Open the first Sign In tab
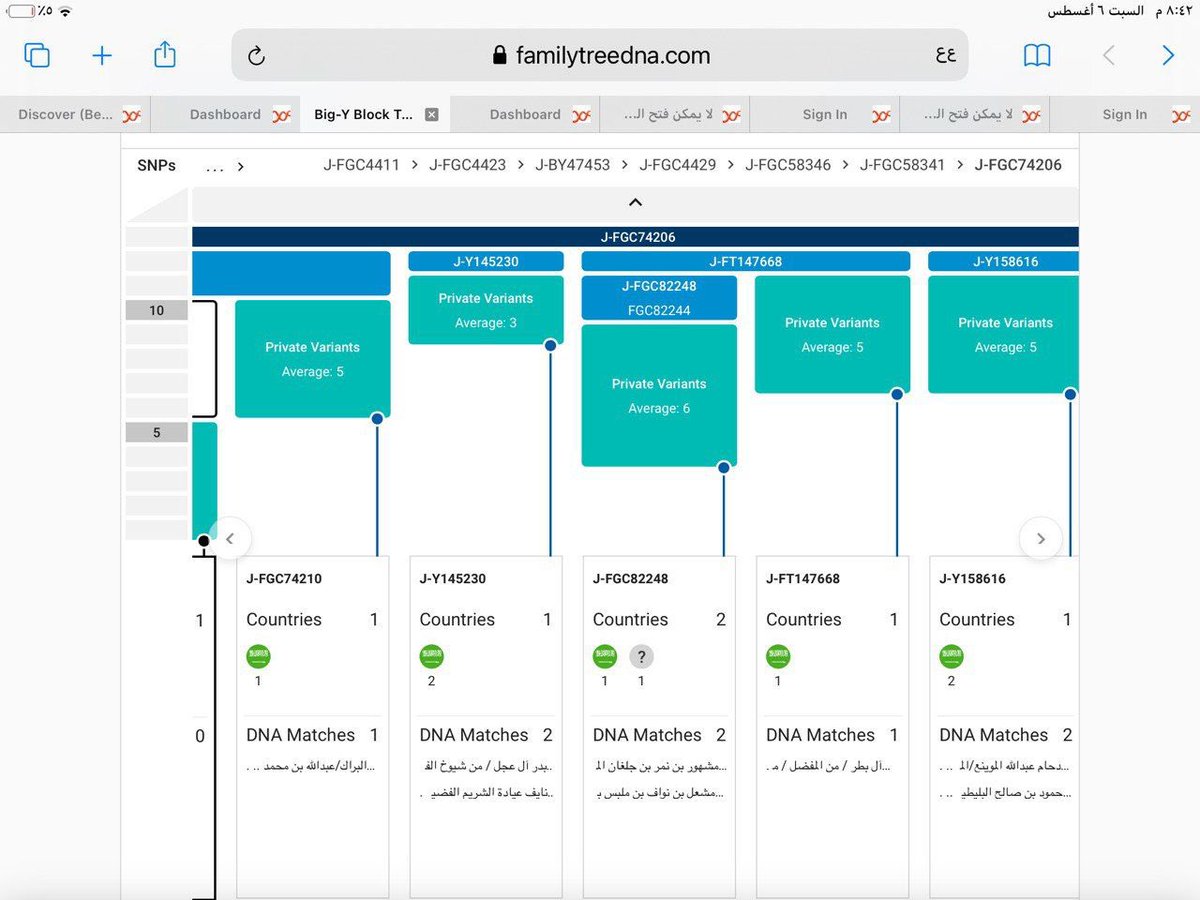Viewport: 1200px width, 900px height. point(825,115)
